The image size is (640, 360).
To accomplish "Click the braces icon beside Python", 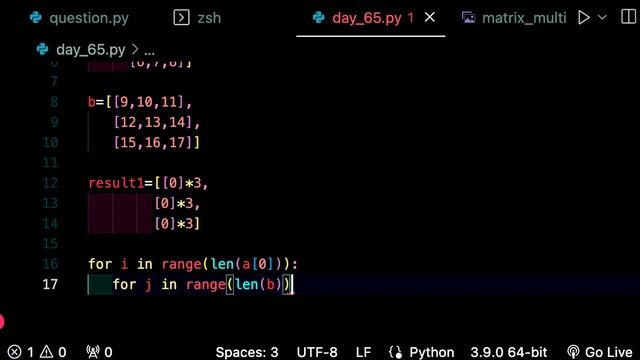I will pos(395,352).
